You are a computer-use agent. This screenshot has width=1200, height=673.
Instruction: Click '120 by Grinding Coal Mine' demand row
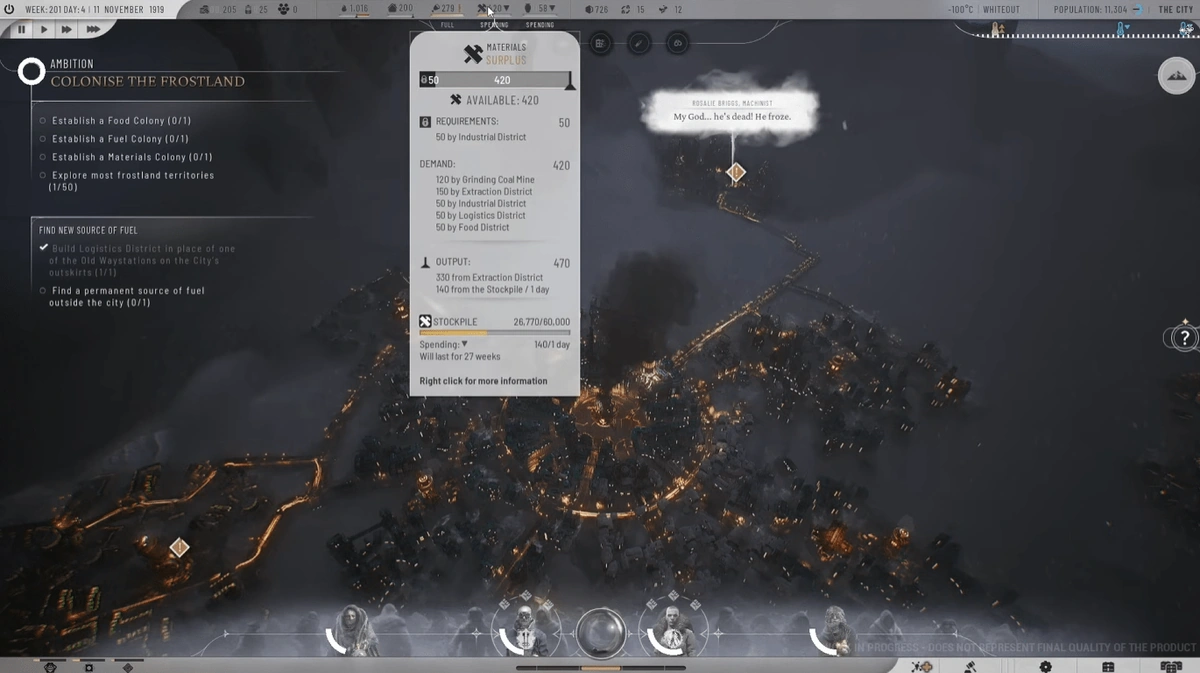pyautogui.click(x=485, y=180)
